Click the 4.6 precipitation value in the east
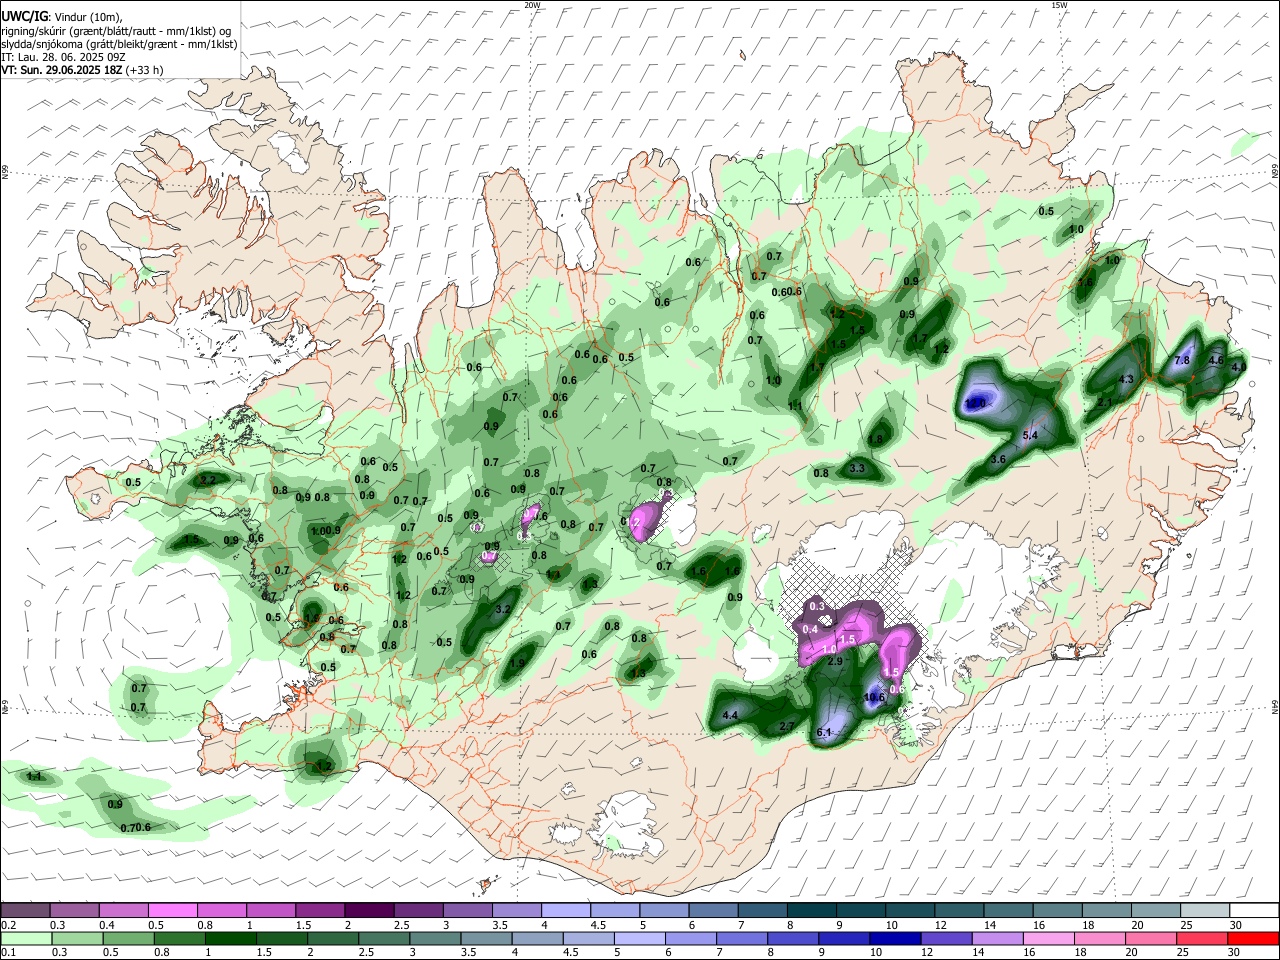 1216,360
